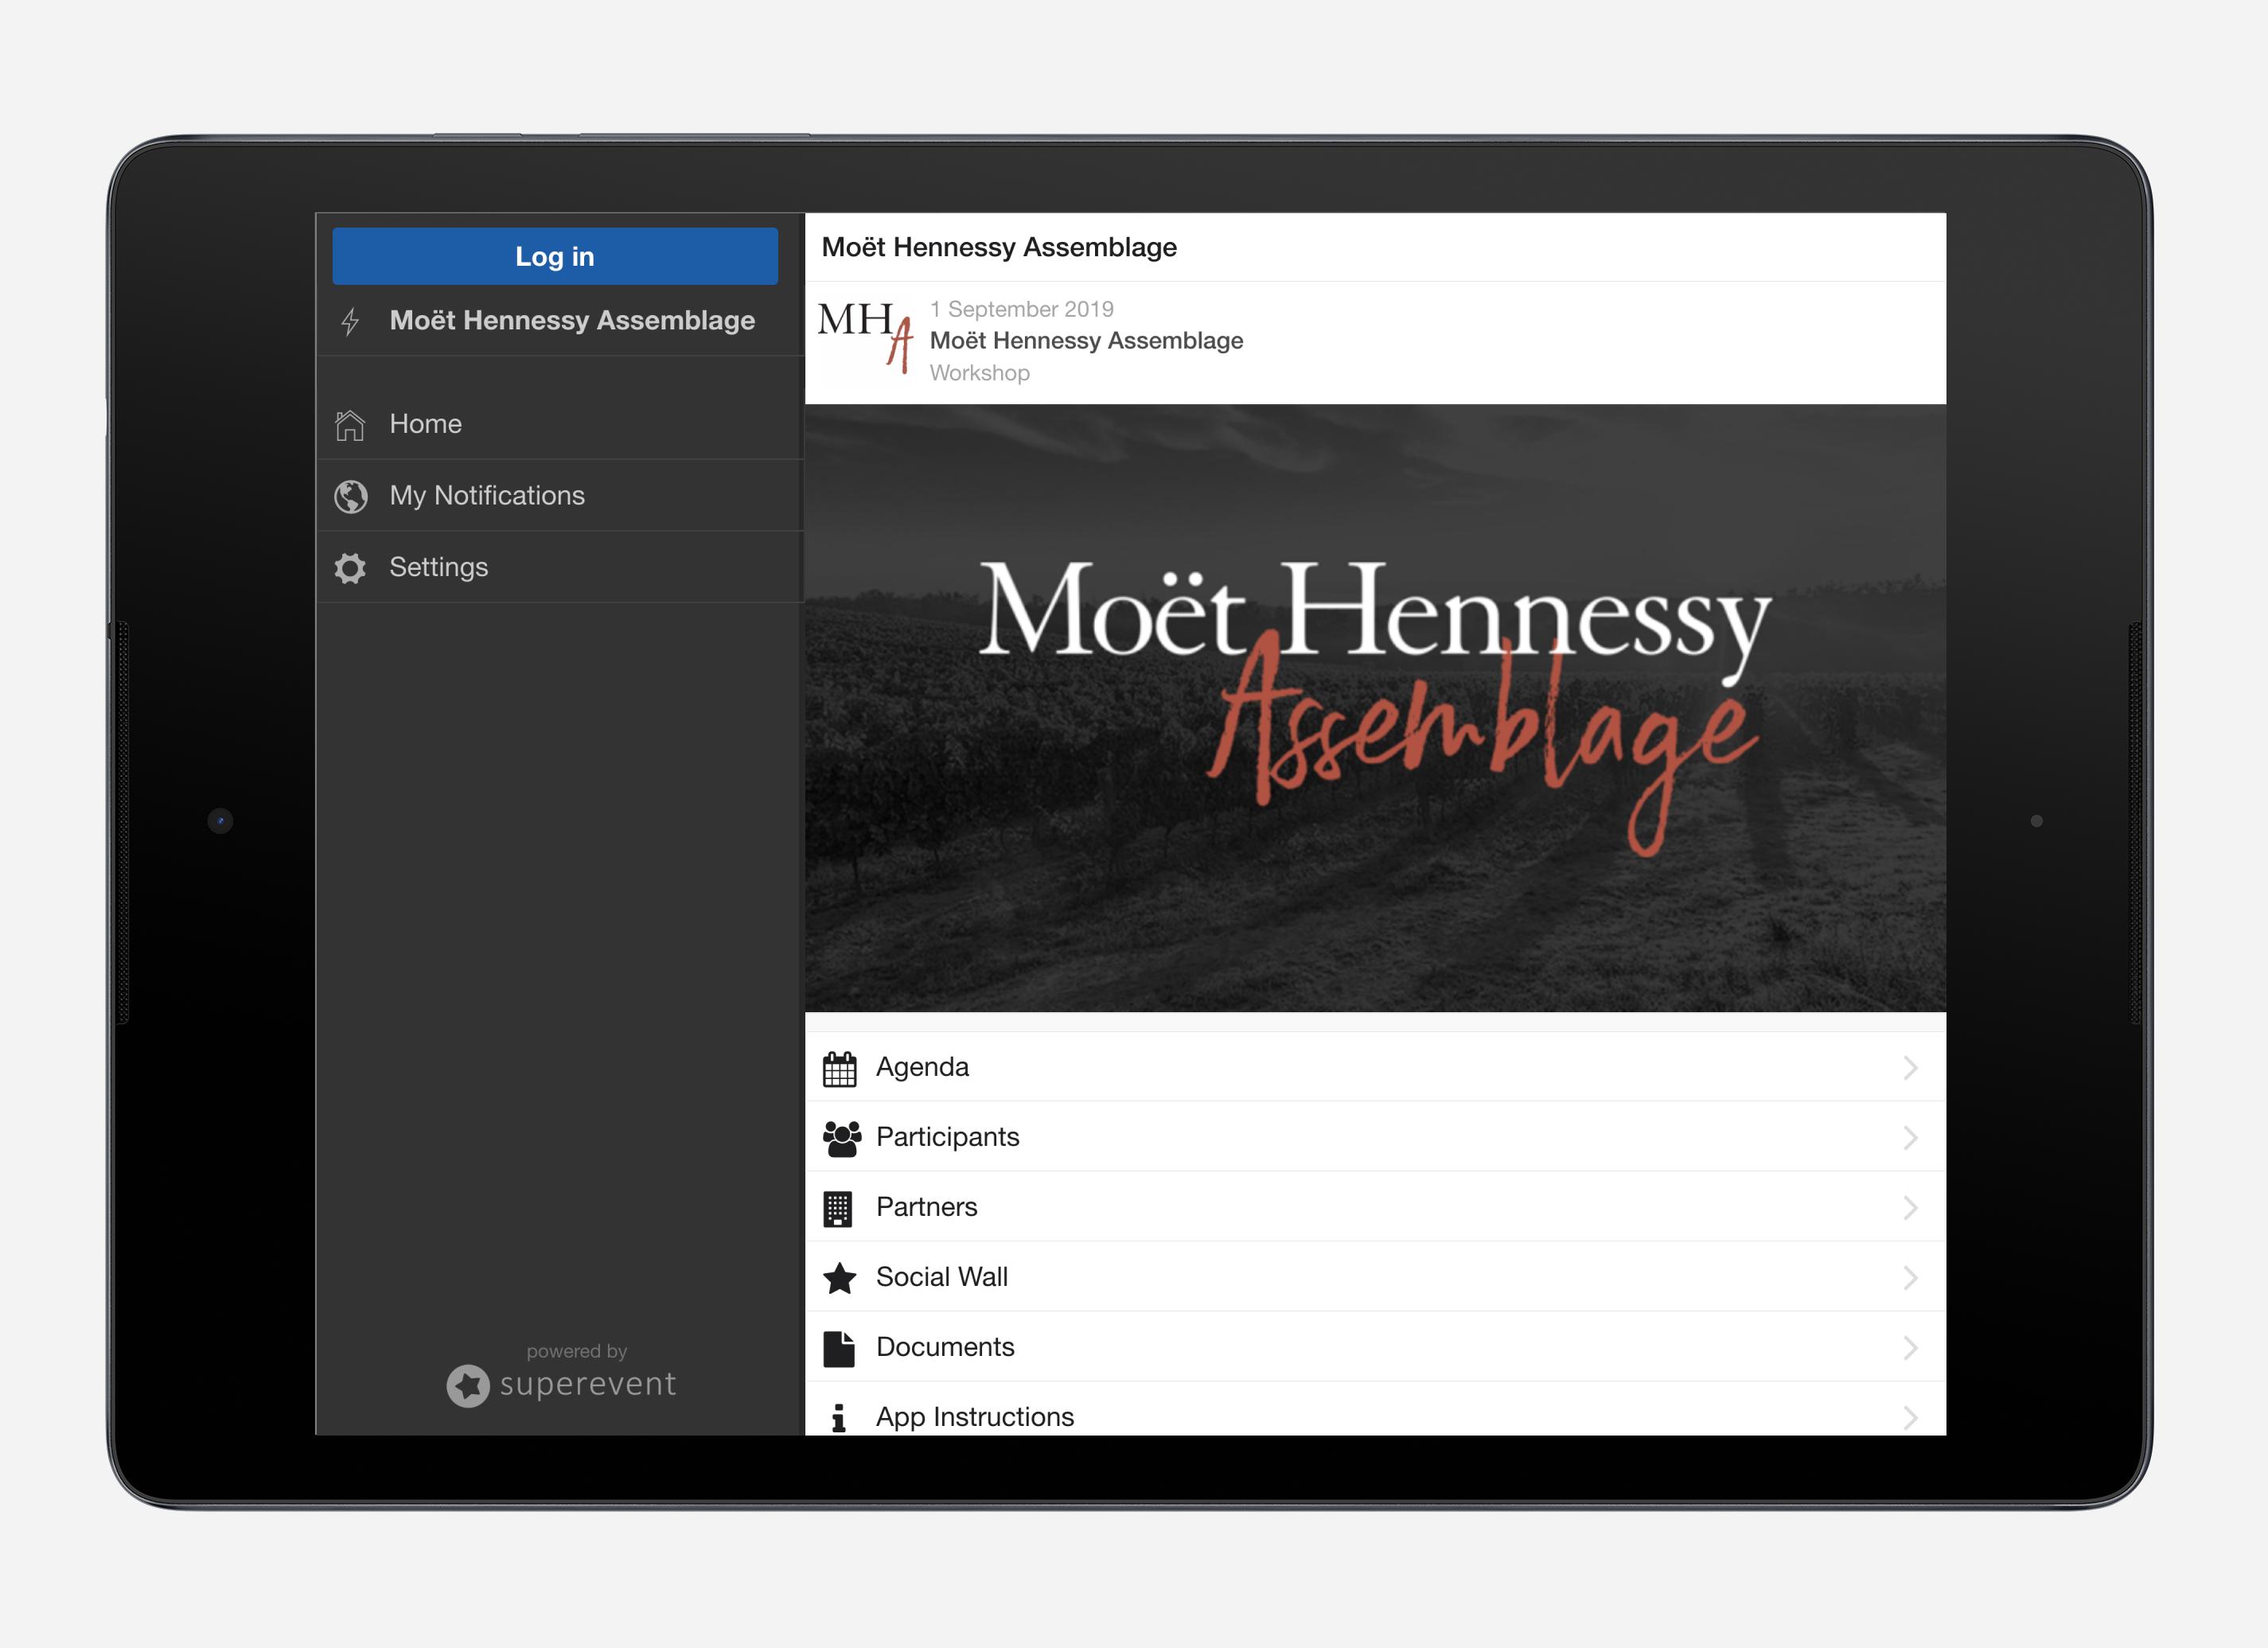Open the Home menu item
The width and height of the screenshot is (2268, 1648).
560,424
